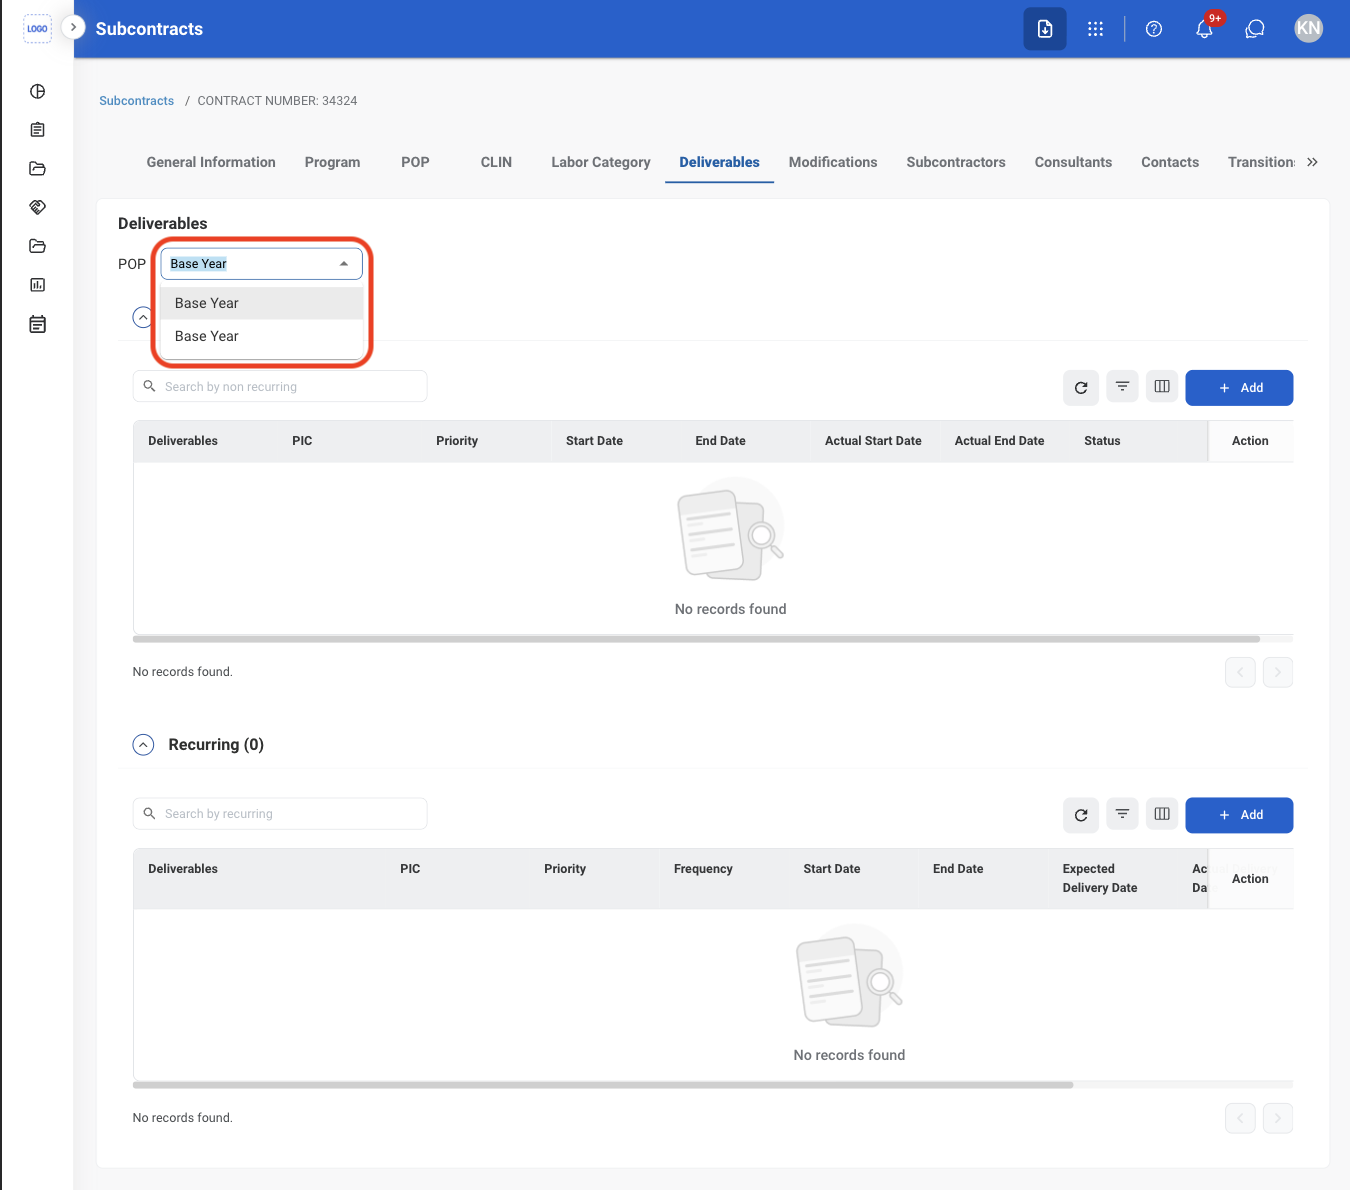Click the POP combo box showing Base Year

click(261, 264)
